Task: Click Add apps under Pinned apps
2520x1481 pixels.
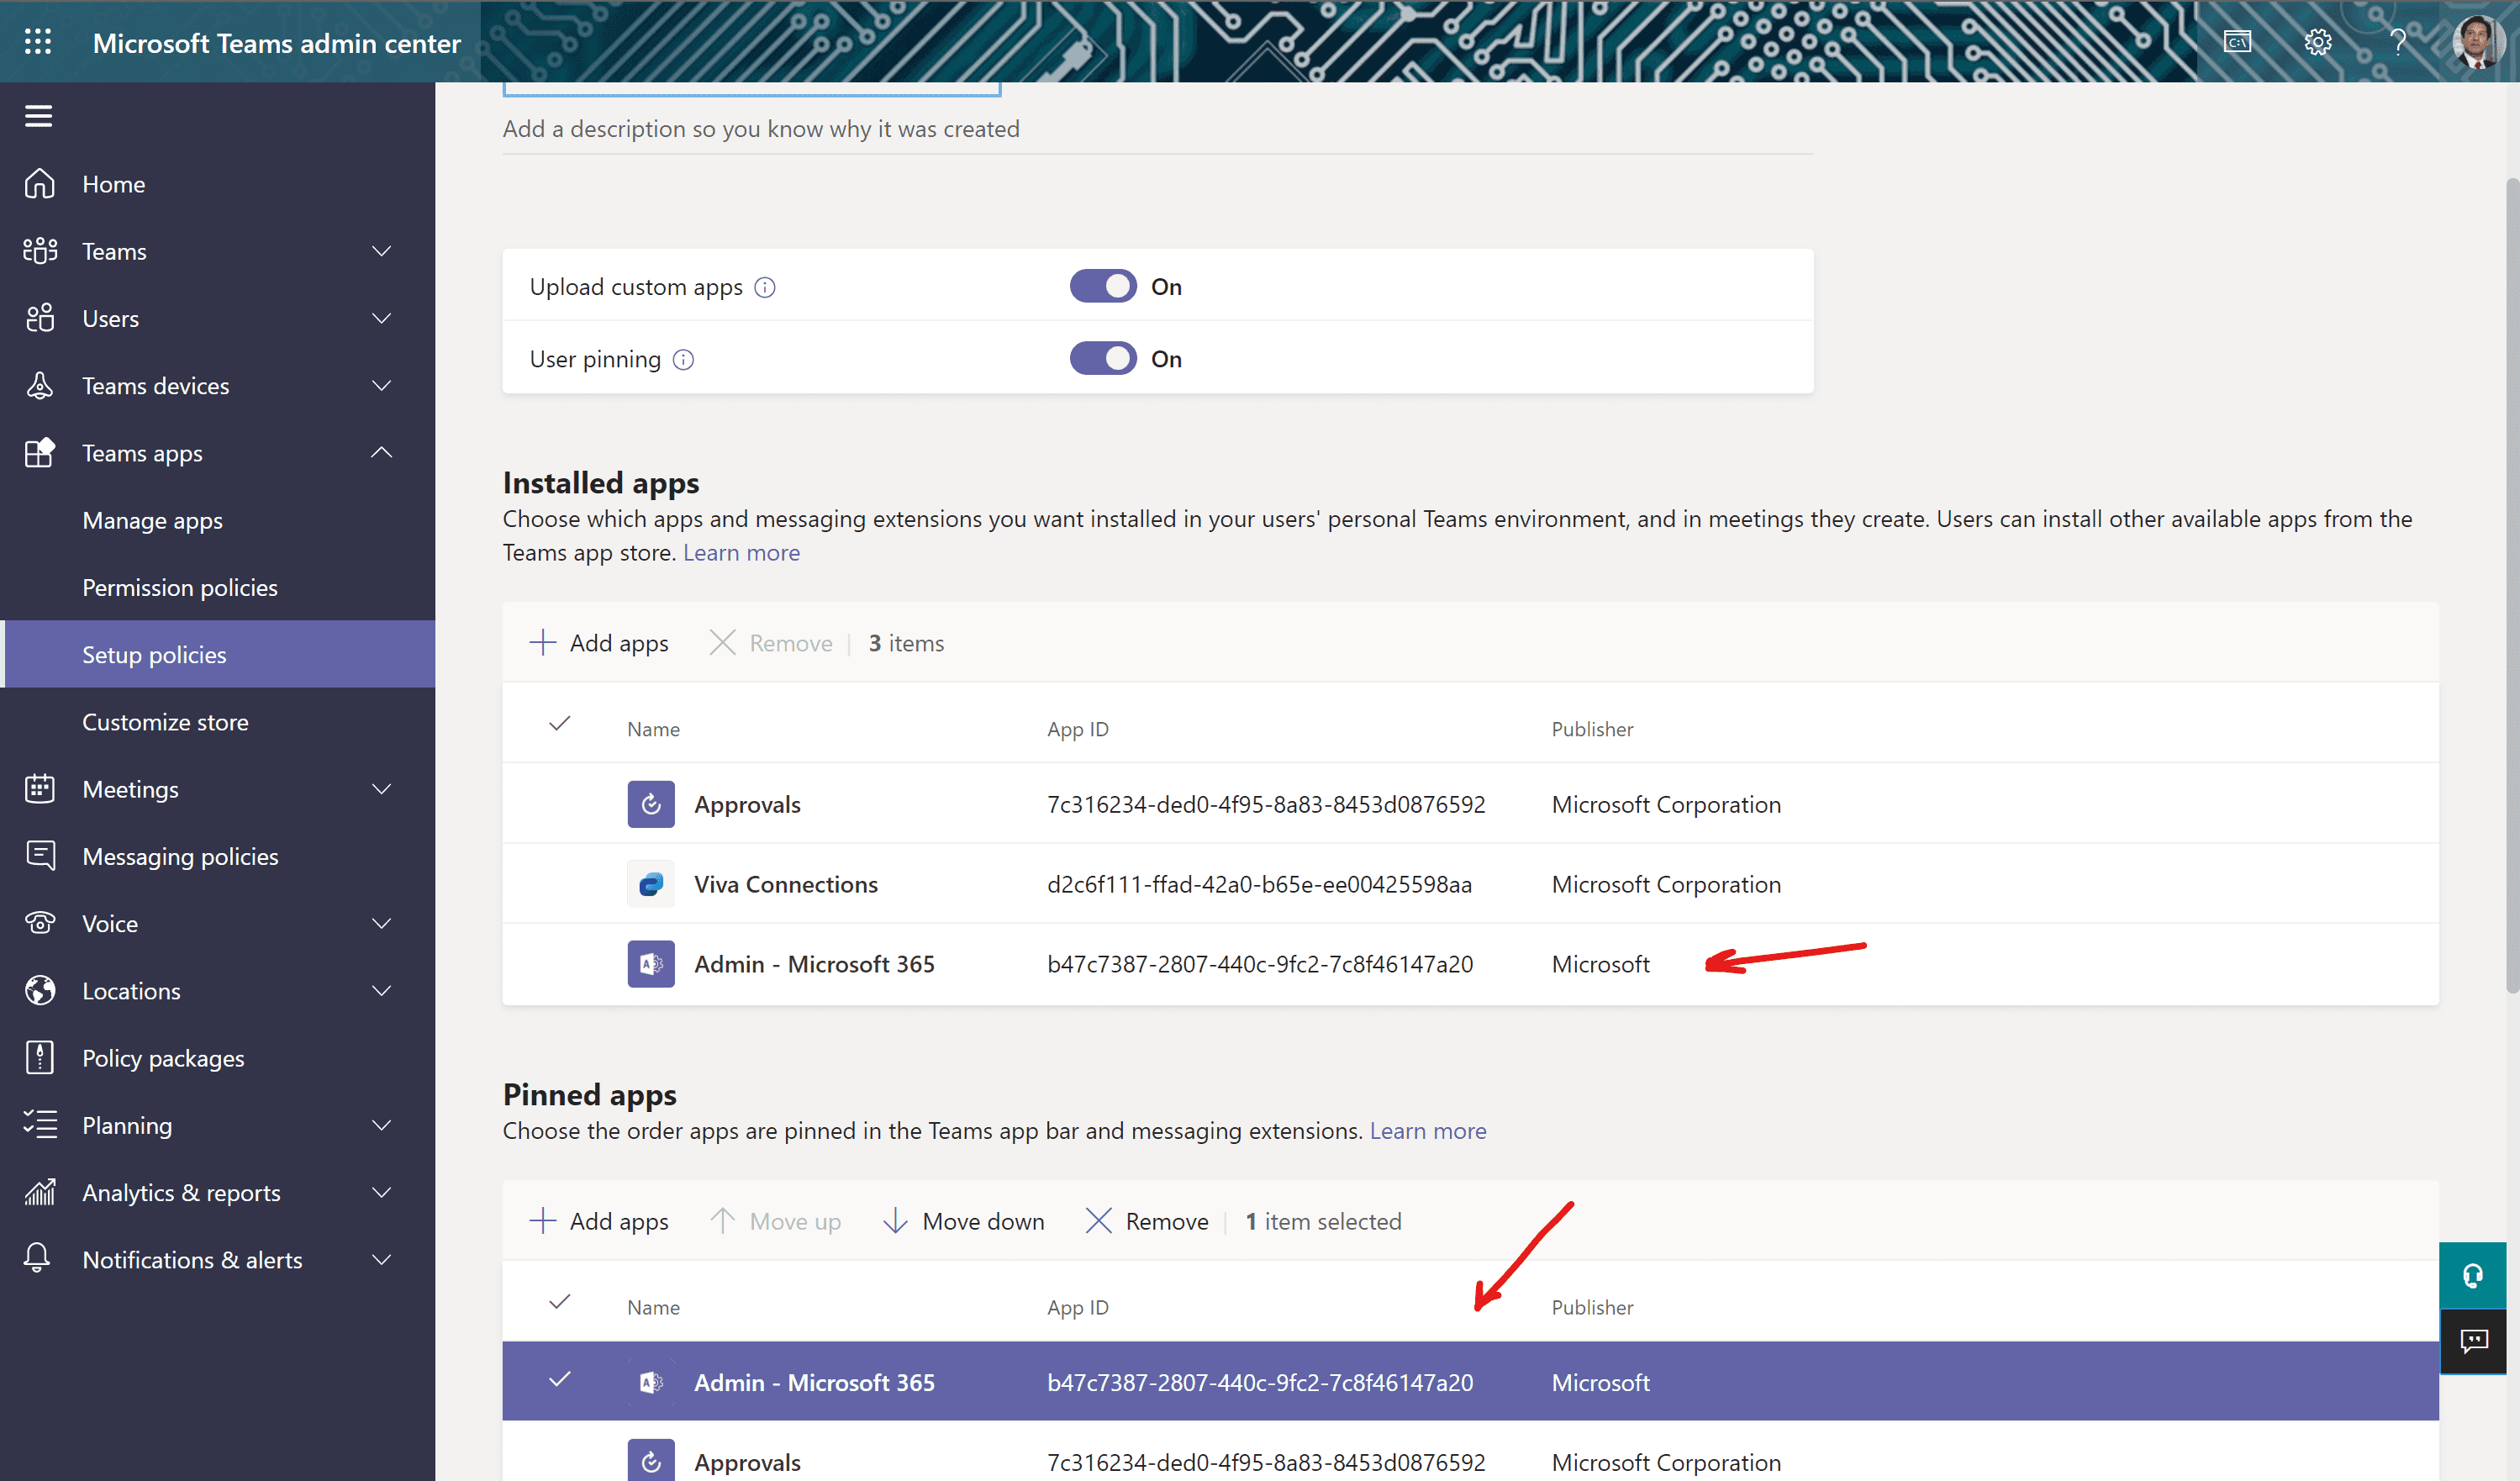Action: pyautogui.click(x=599, y=1220)
